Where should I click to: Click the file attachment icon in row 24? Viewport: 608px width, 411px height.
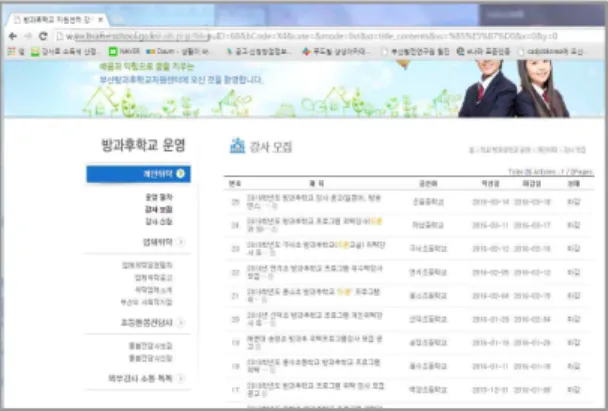274,230
